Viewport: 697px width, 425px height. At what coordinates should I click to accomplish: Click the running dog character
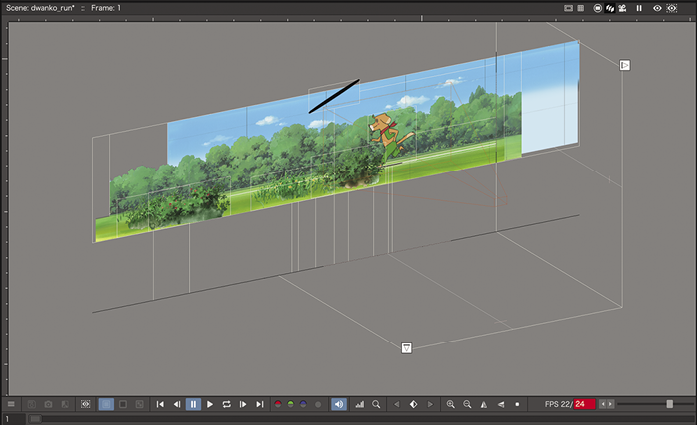[389, 136]
